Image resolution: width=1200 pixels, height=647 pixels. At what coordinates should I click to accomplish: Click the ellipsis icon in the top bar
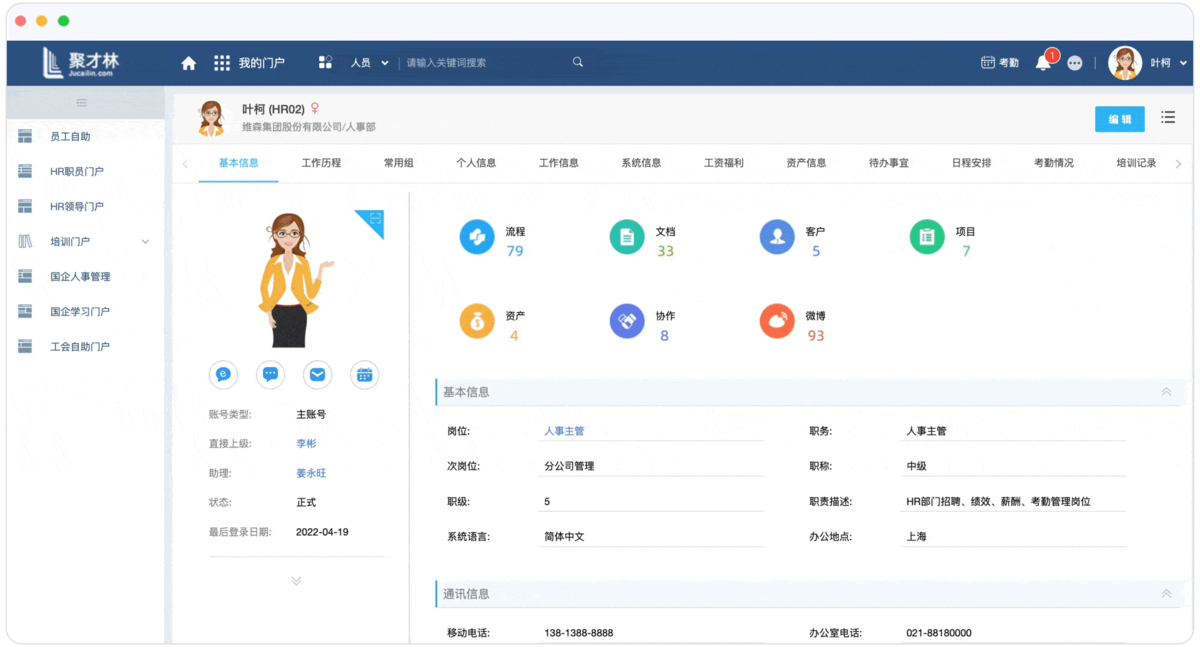pos(1074,62)
